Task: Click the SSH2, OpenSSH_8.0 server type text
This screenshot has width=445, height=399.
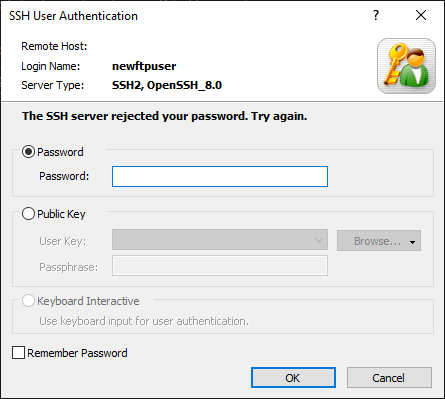Action: (167, 85)
